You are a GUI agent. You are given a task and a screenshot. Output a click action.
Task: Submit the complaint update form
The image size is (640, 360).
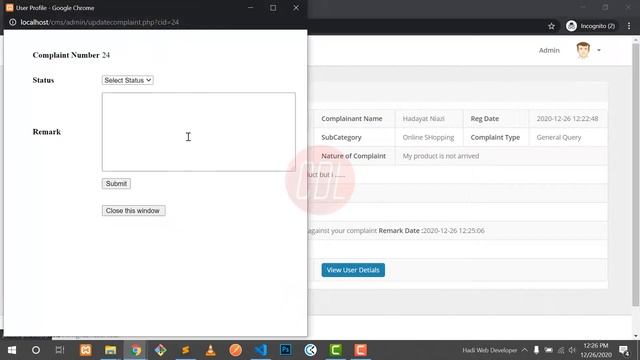click(x=116, y=184)
